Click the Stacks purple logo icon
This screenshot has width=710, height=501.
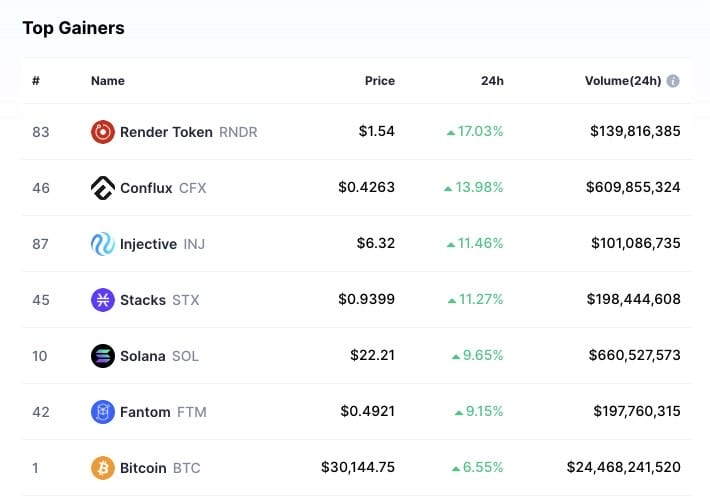pos(102,299)
